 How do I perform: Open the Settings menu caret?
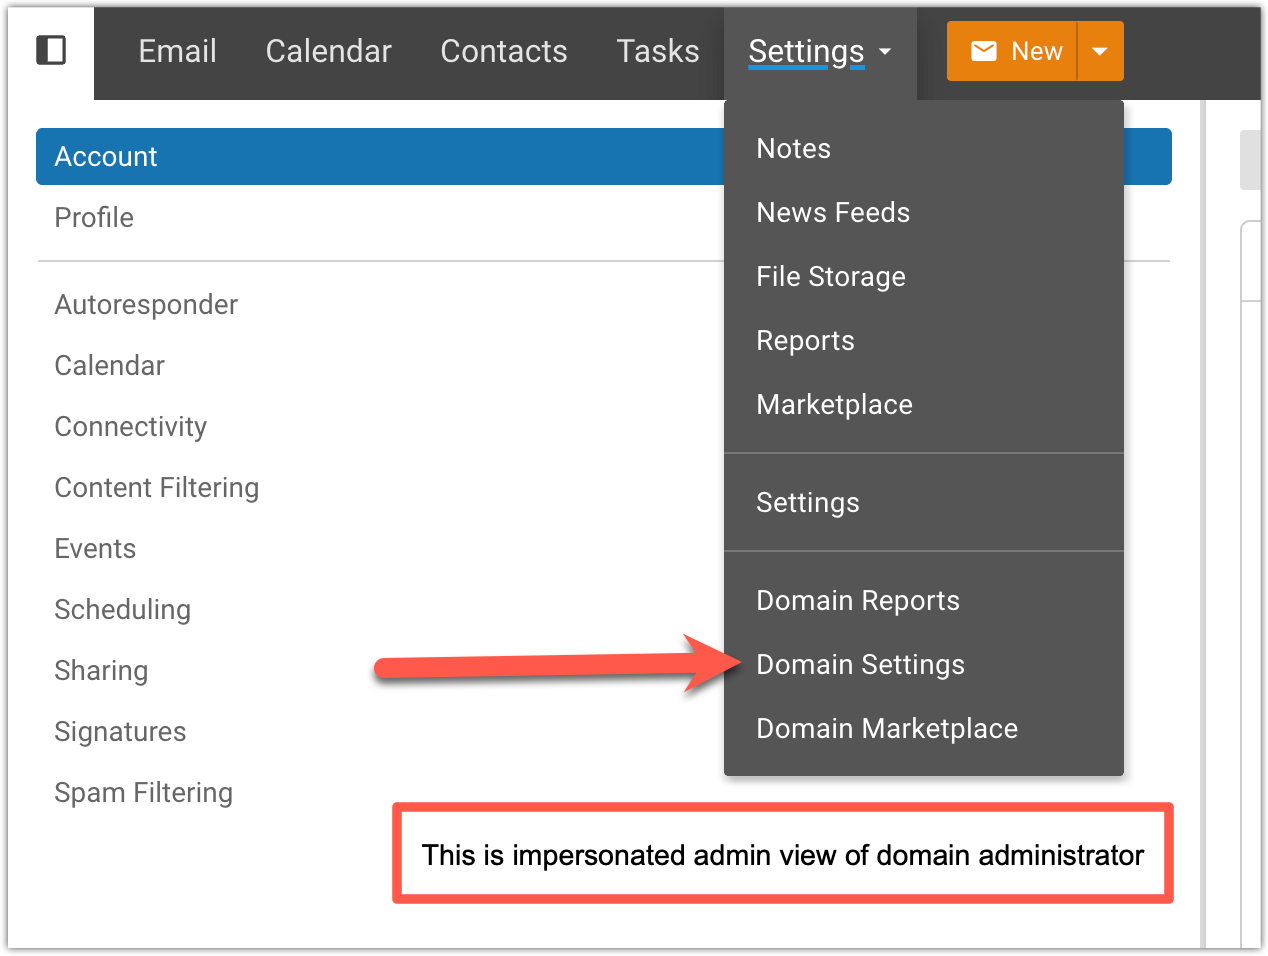[885, 51]
